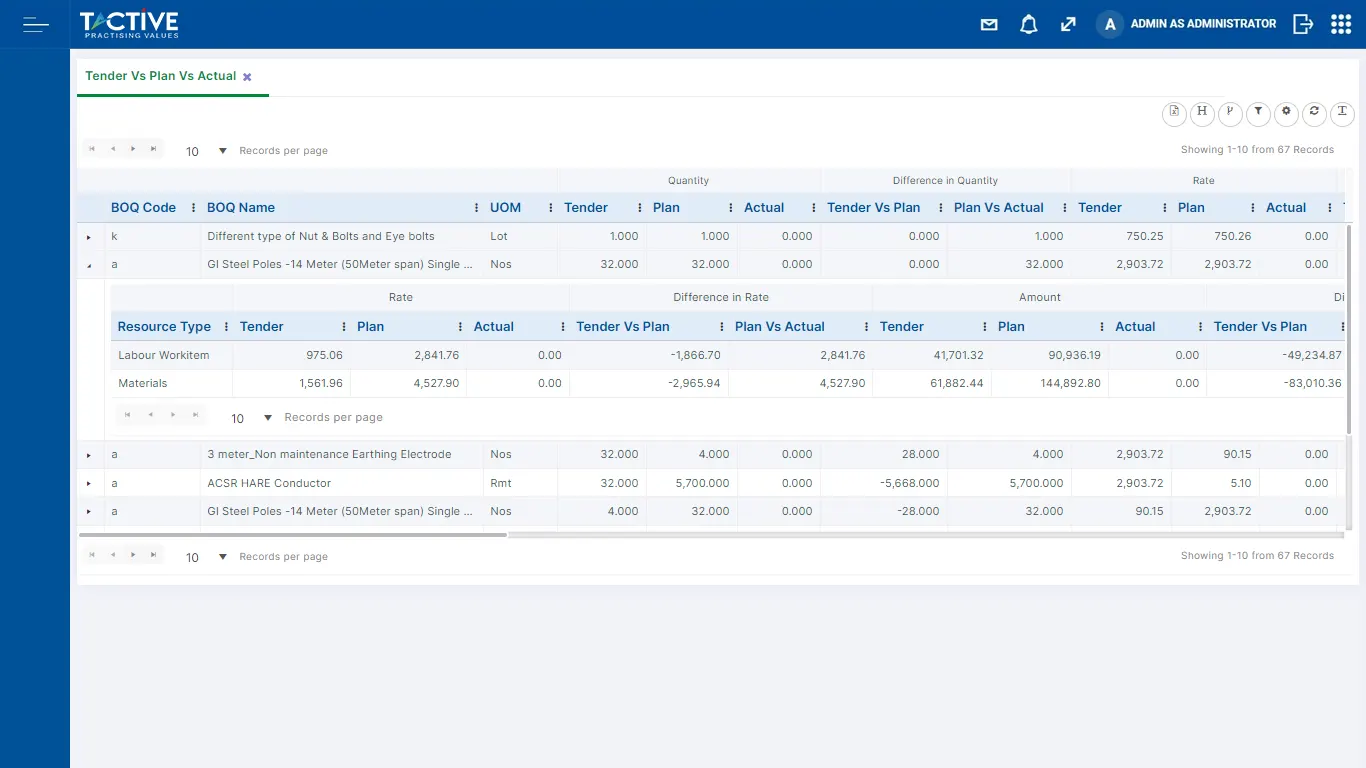Click the H toolbar icon

point(1202,113)
